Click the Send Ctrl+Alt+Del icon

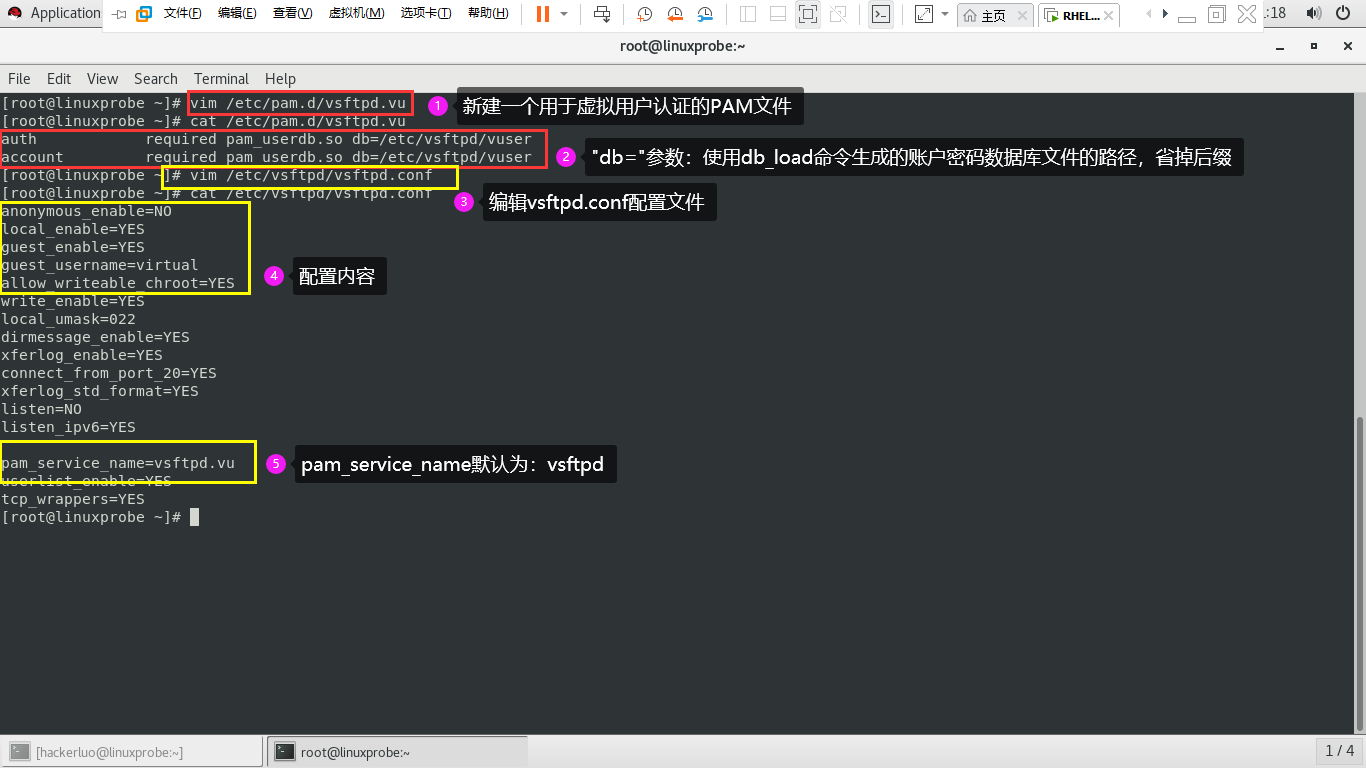pos(602,14)
